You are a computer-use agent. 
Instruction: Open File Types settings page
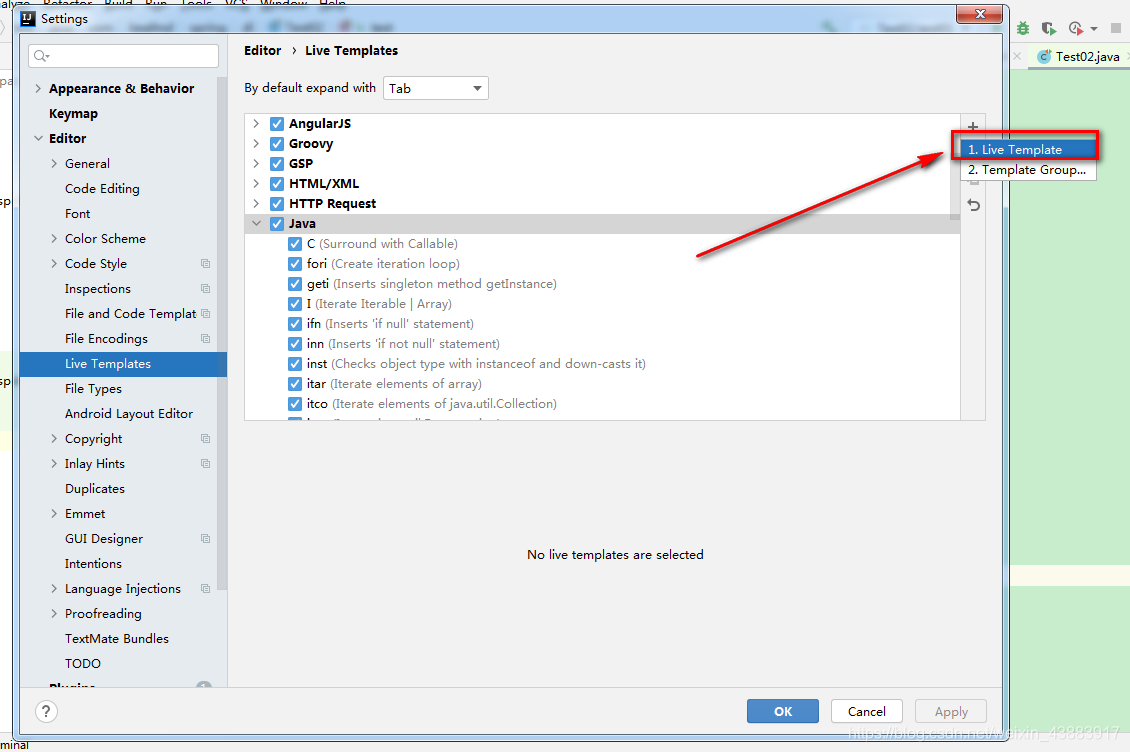tap(93, 389)
